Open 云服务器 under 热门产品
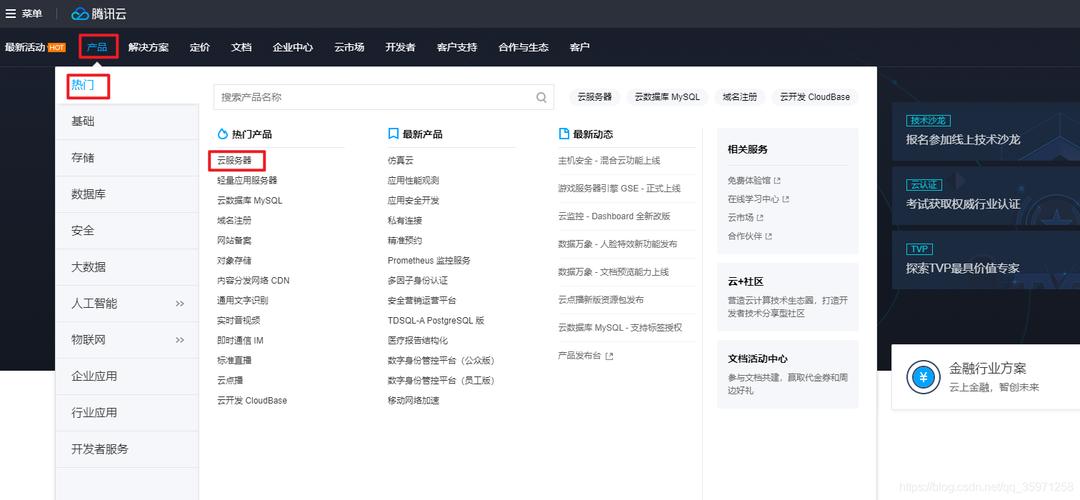This screenshot has width=1080, height=500. 234,160
